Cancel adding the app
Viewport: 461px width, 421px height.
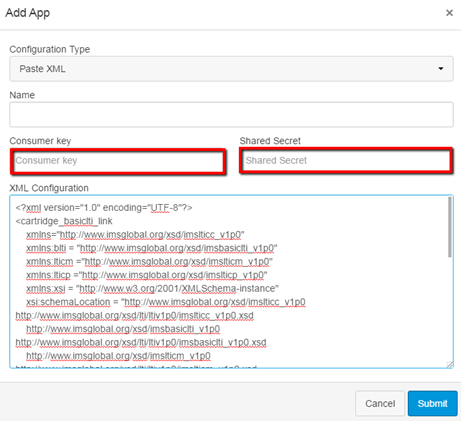pos(380,403)
